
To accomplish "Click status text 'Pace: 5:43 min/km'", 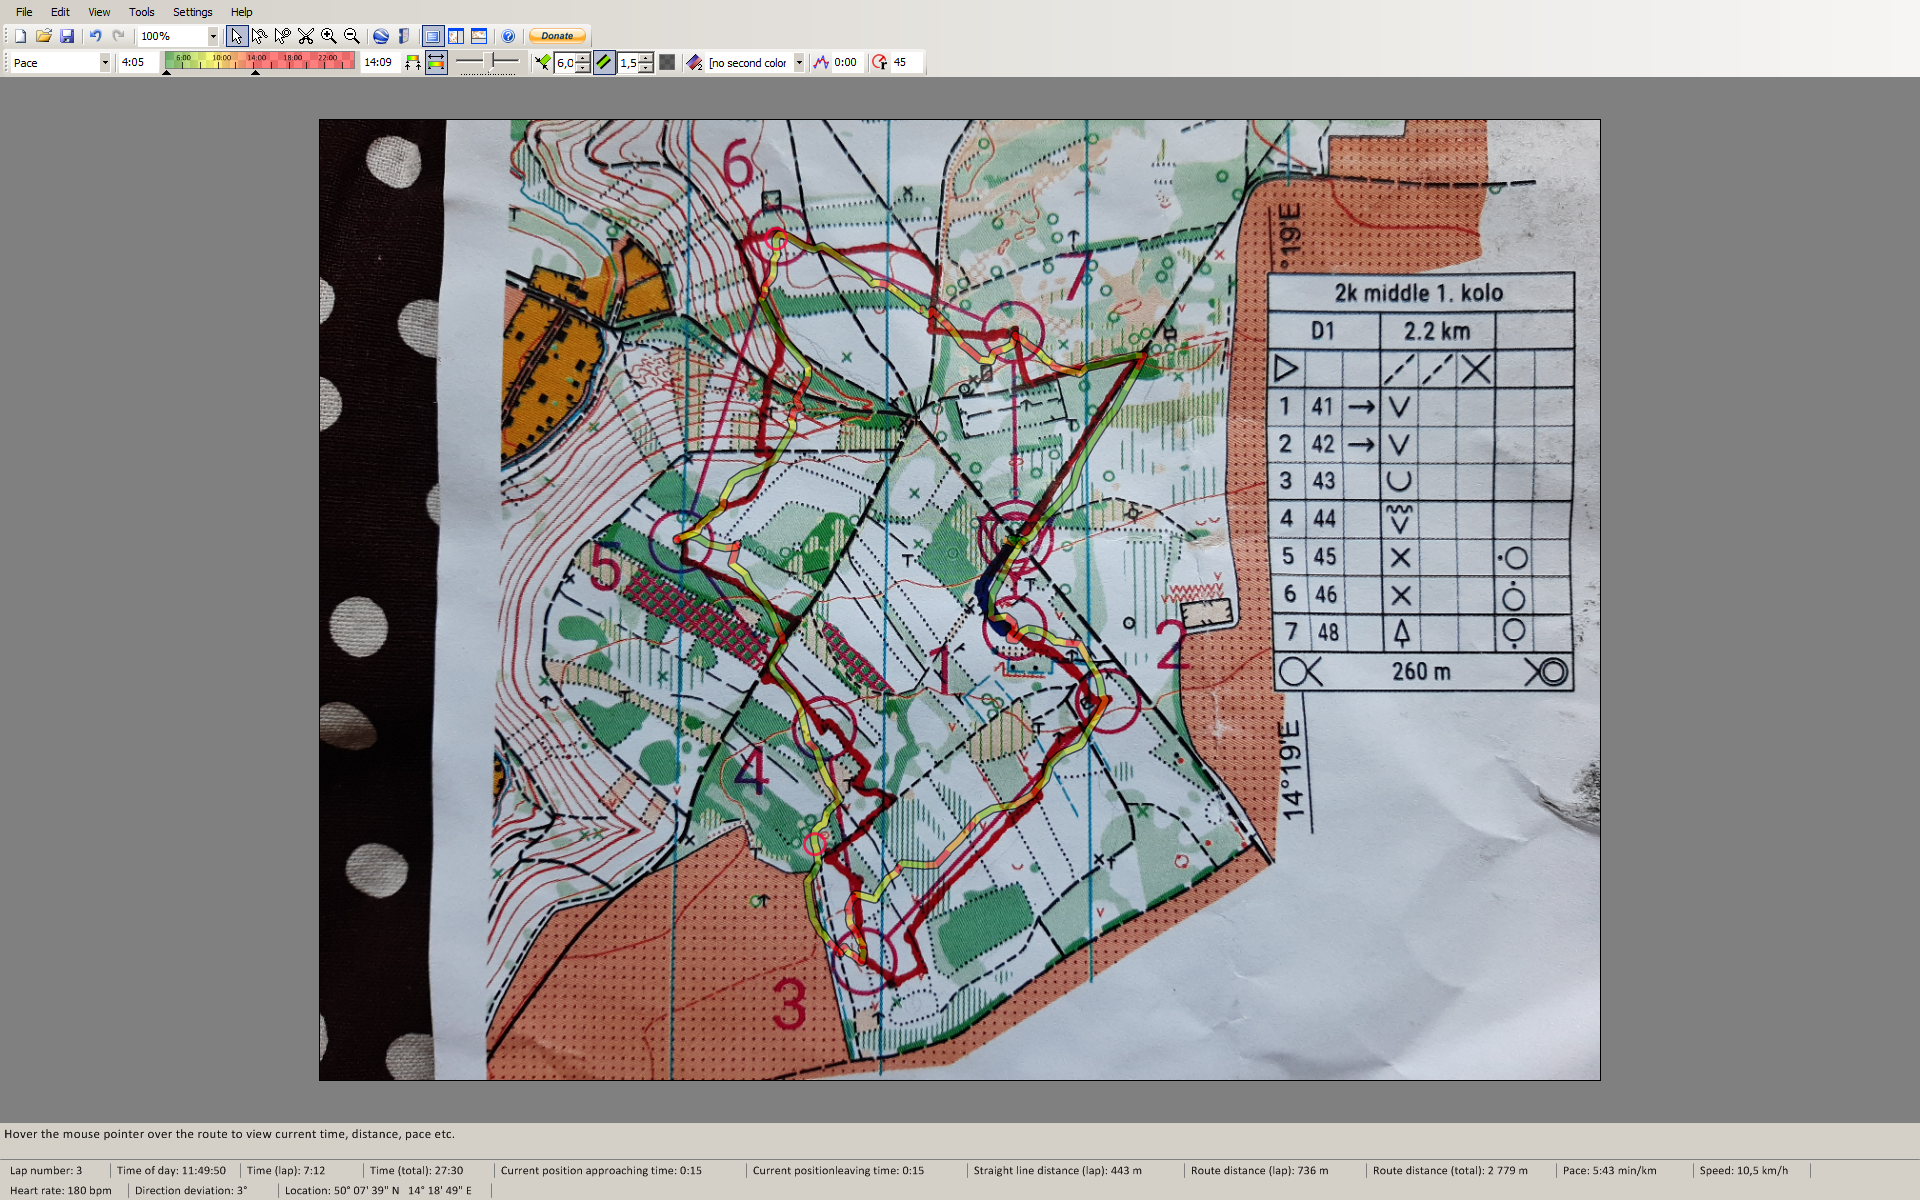I will [1610, 1170].
